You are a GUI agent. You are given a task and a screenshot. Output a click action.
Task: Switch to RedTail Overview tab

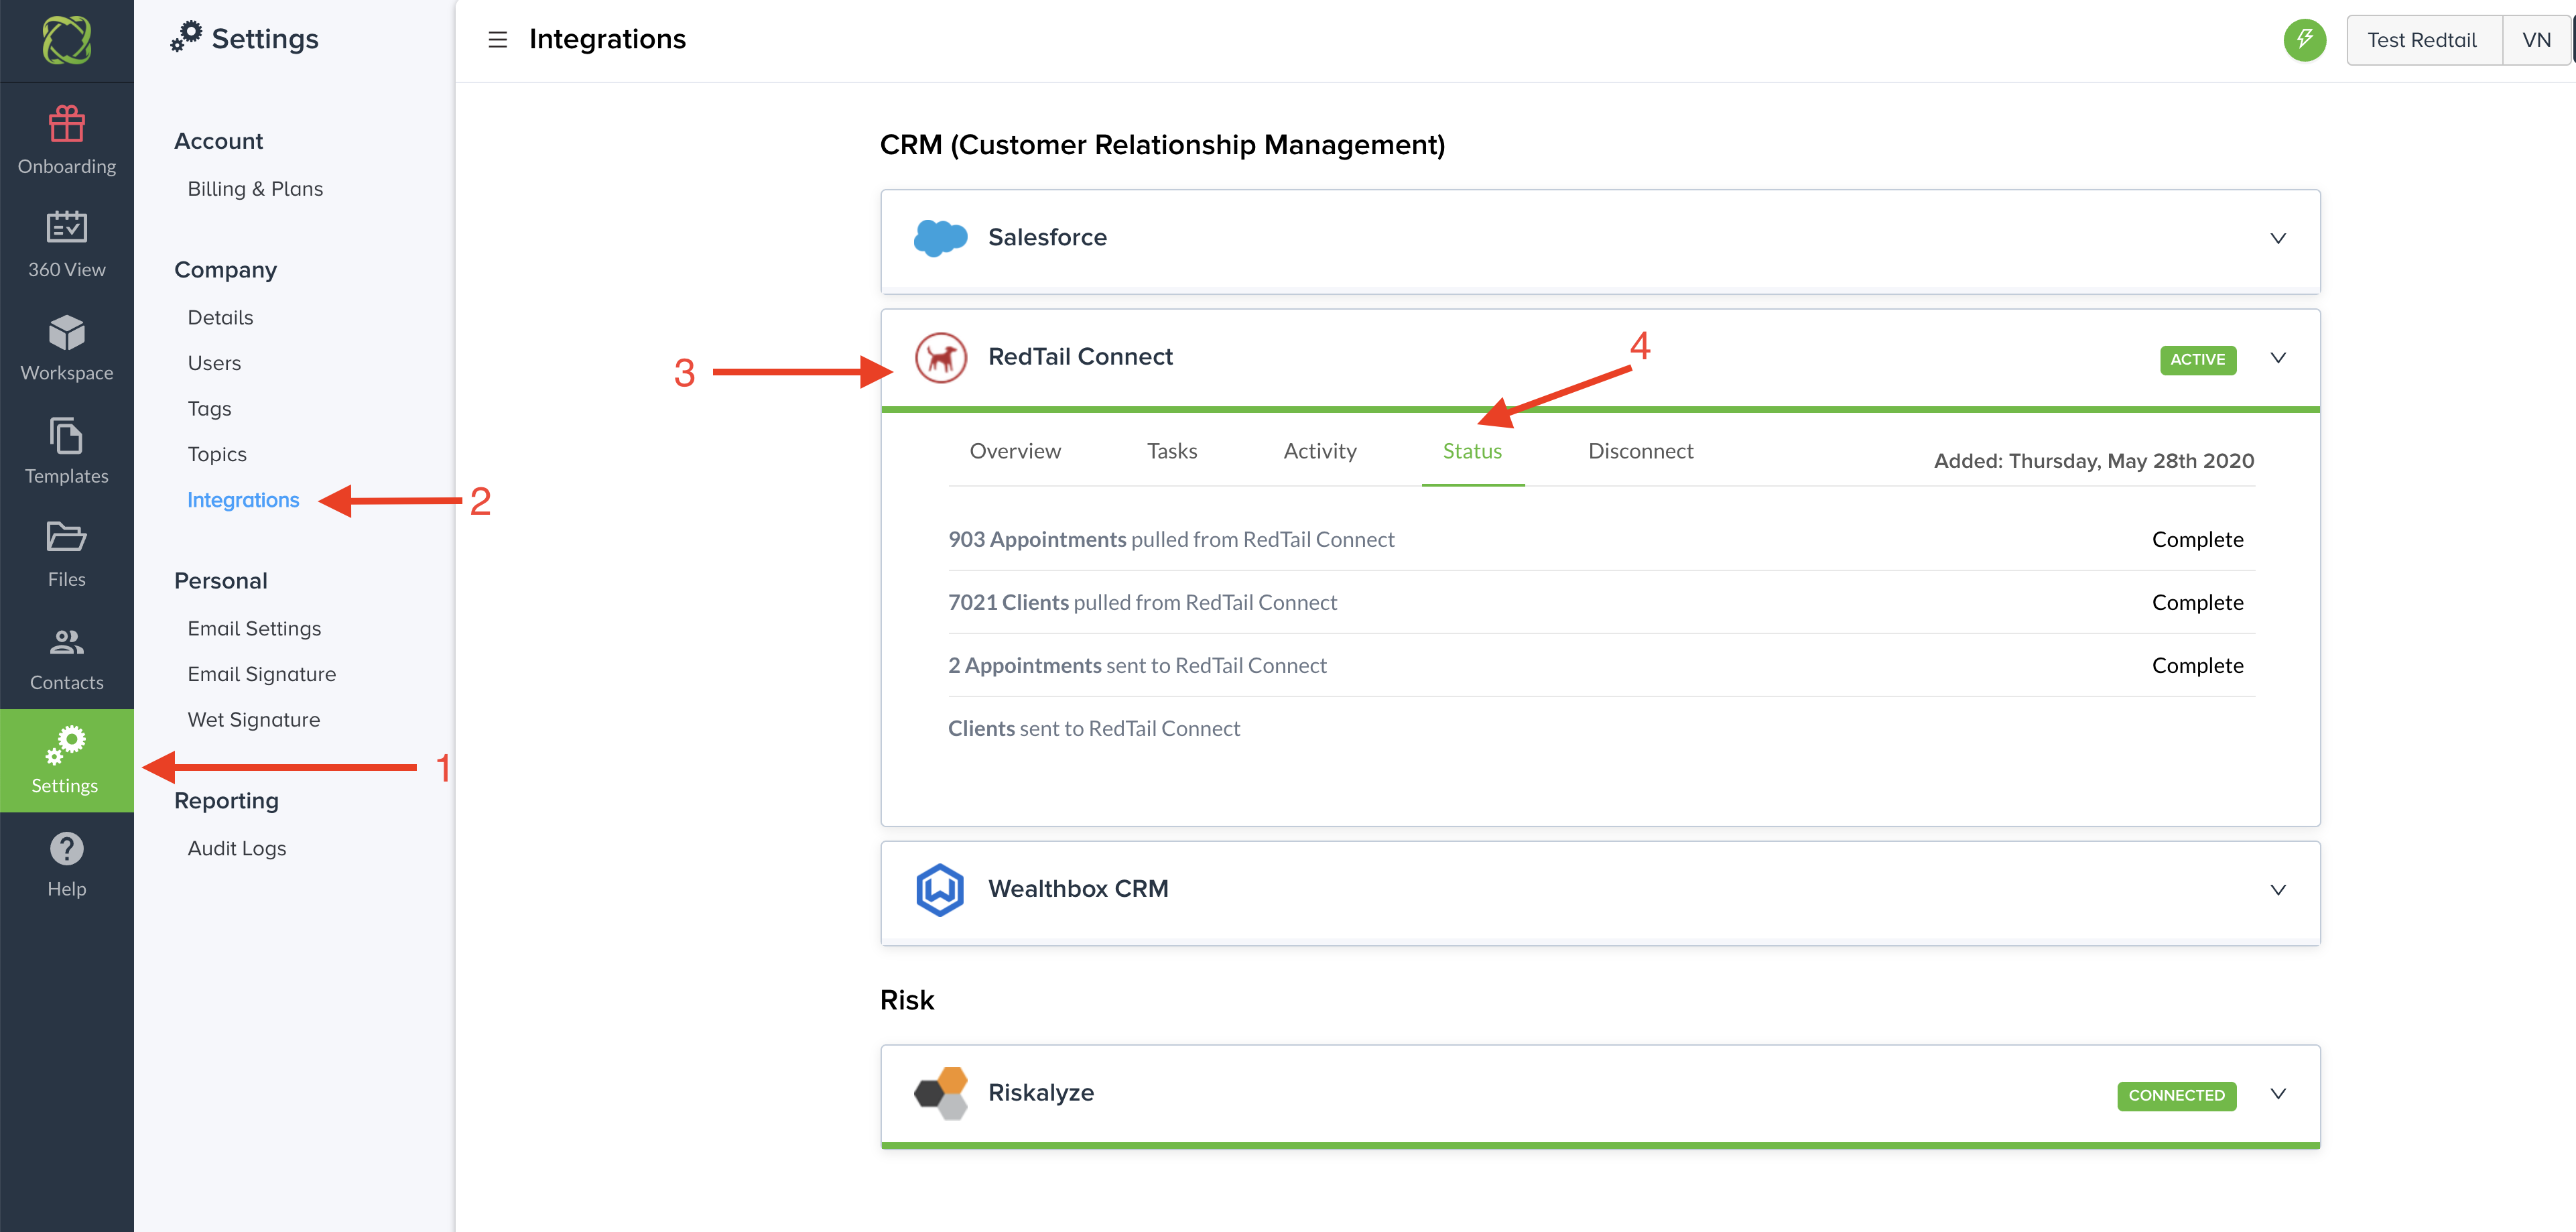pos(1015,451)
